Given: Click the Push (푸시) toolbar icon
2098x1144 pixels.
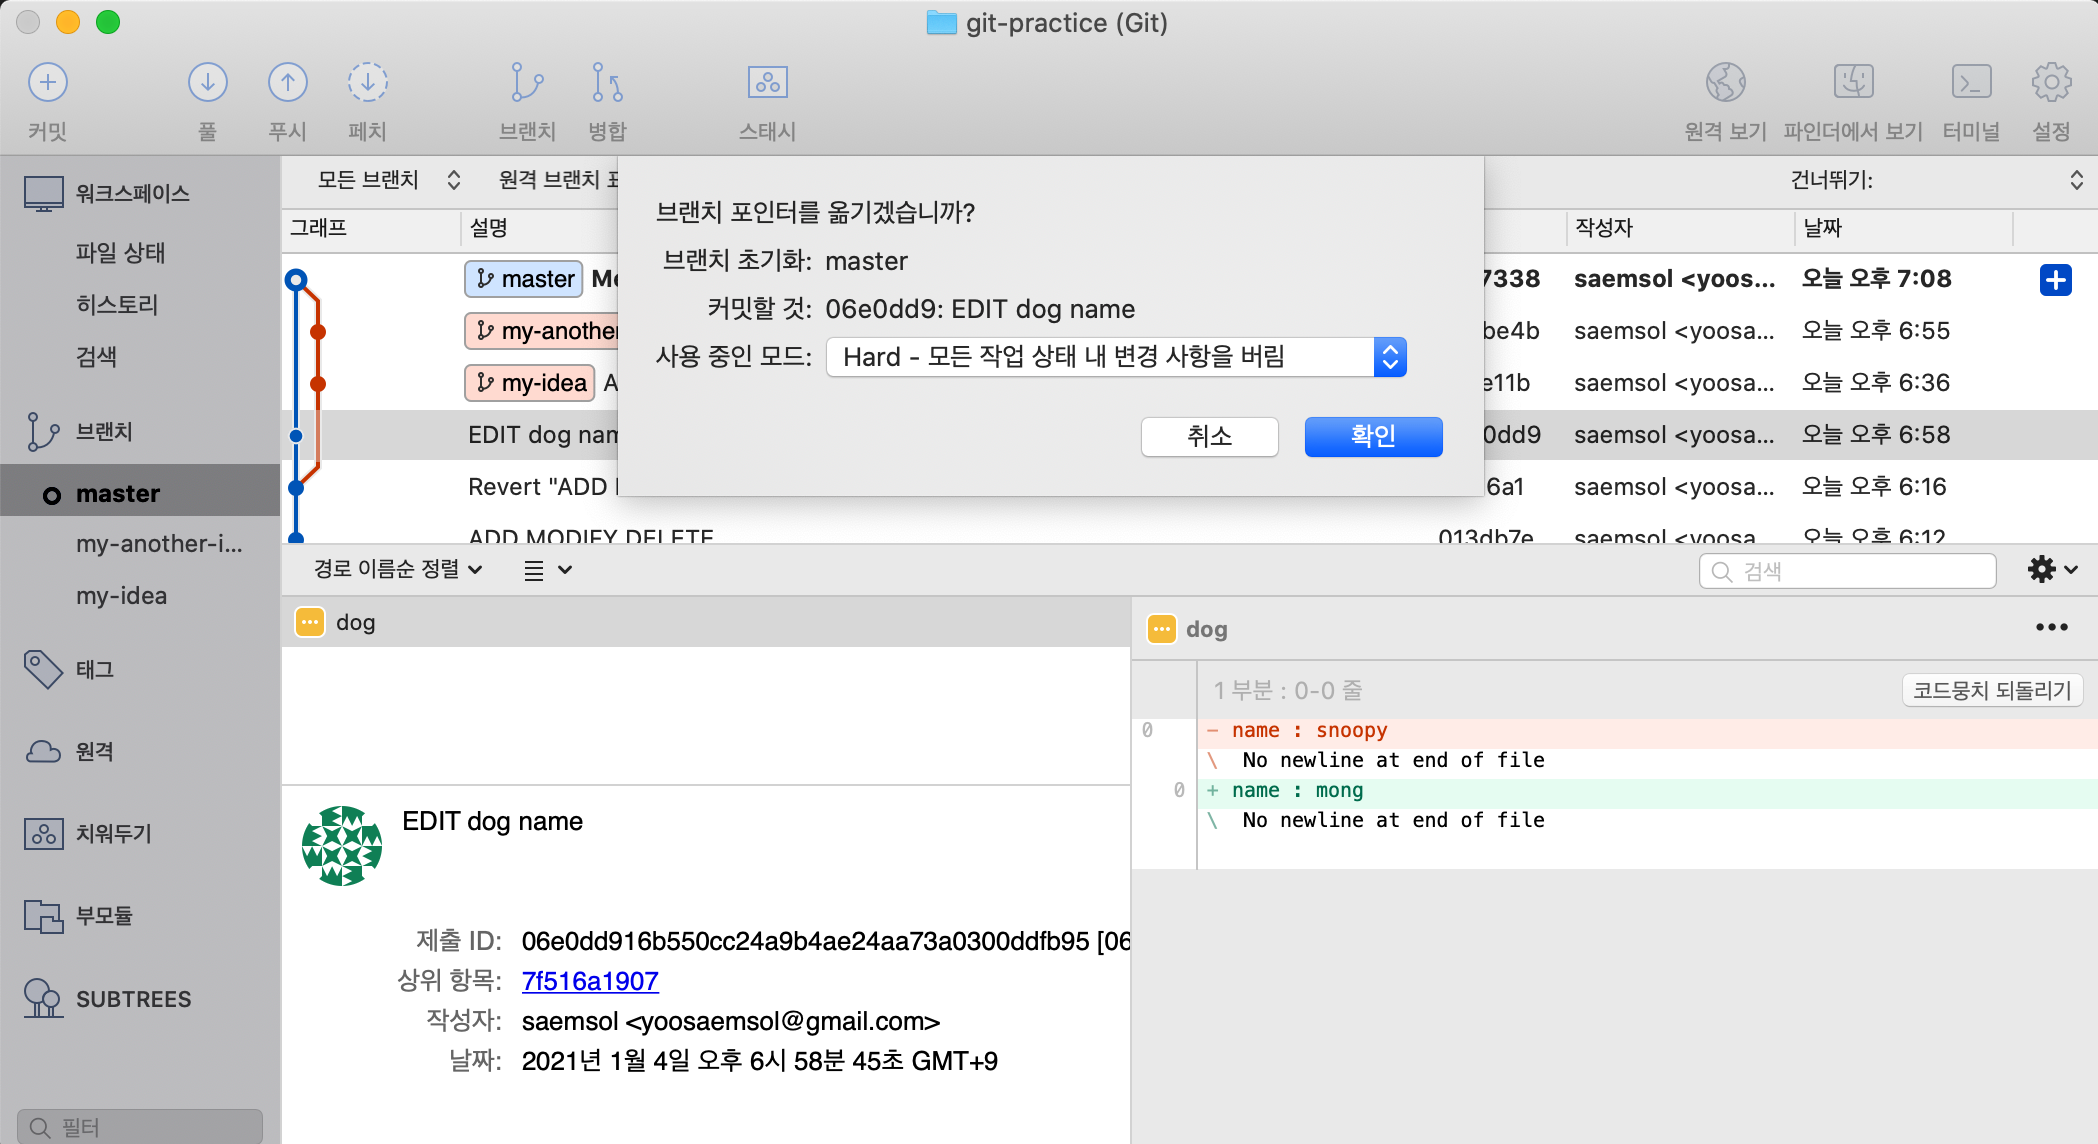Looking at the screenshot, I should [x=287, y=82].
